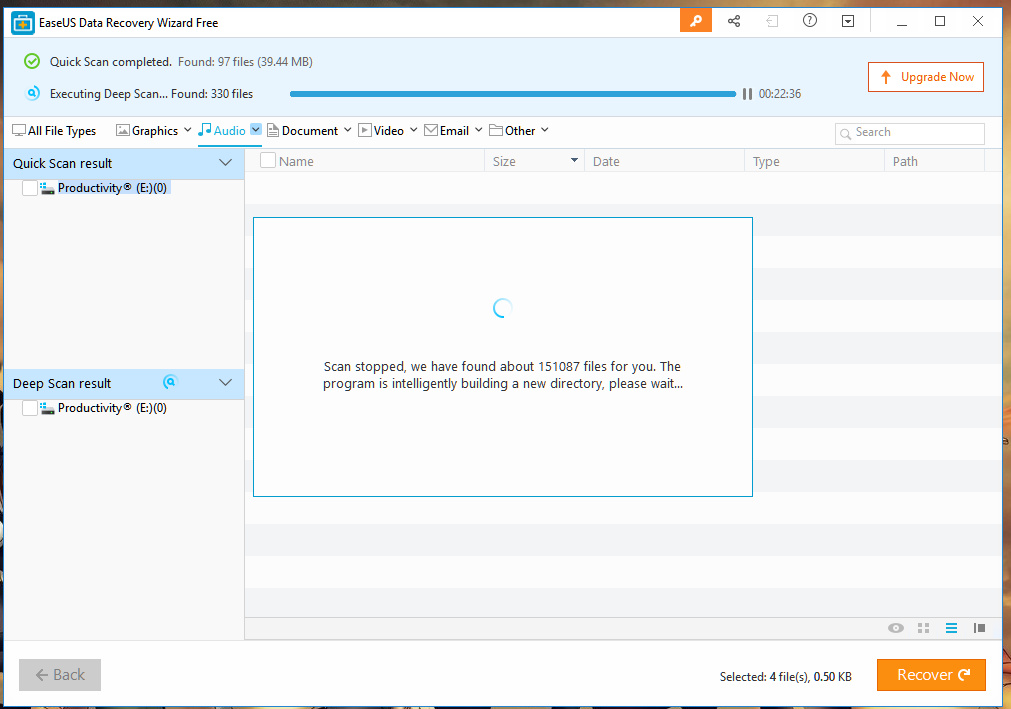The height and width of the screenshot is (709, 1011).
Task: Click the Back button
Action: point(60,675)
